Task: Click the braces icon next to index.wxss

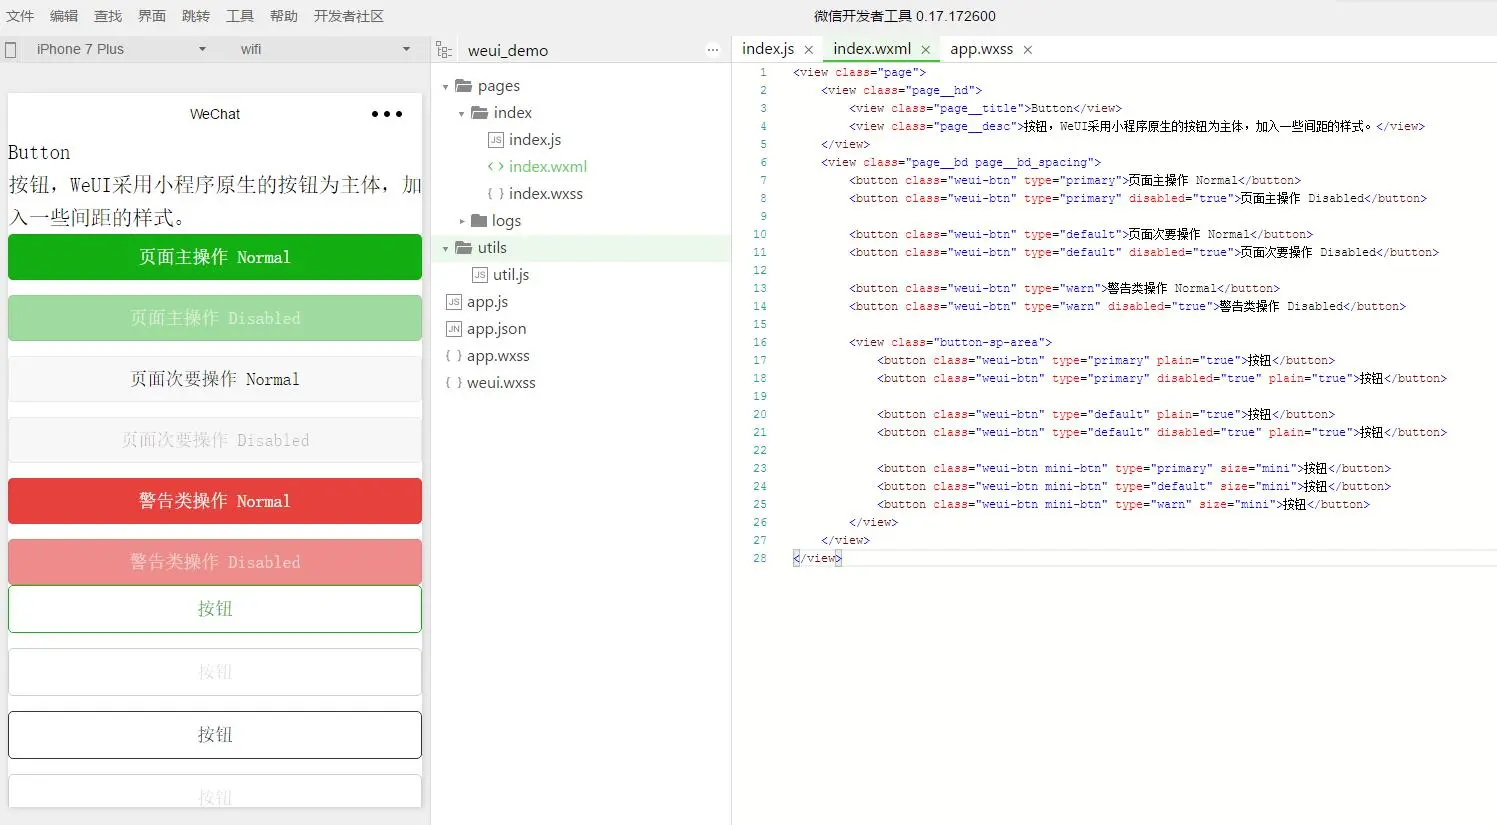Action: pyautogui.click(x=495, y=194)
